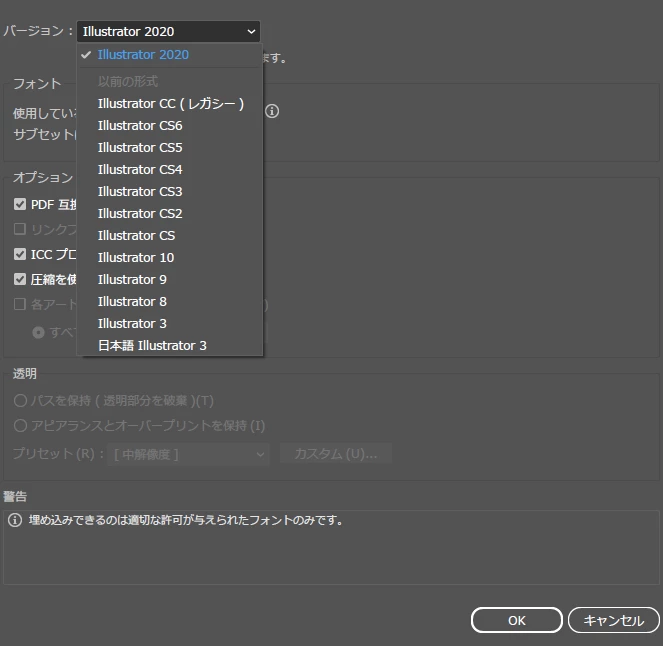Toggle the 圧縮を使用 checkbox
Image resolution: width=663 pixels, height=646 pixels.
[20, 279]
